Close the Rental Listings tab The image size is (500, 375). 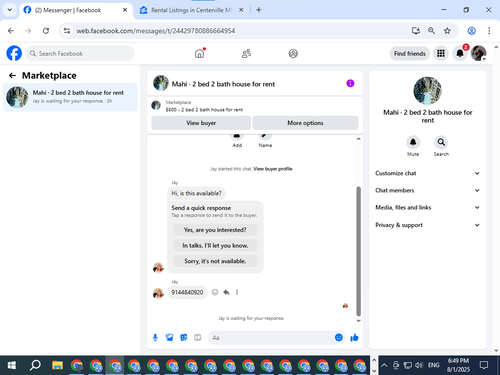(x=241, y=10)
